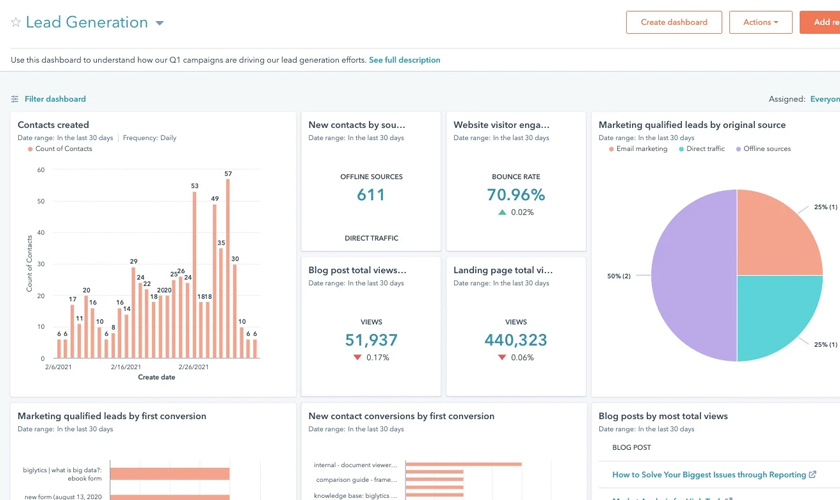
Task: Star the Lead Generation dashboard as favorite
Action: point(15,22)
